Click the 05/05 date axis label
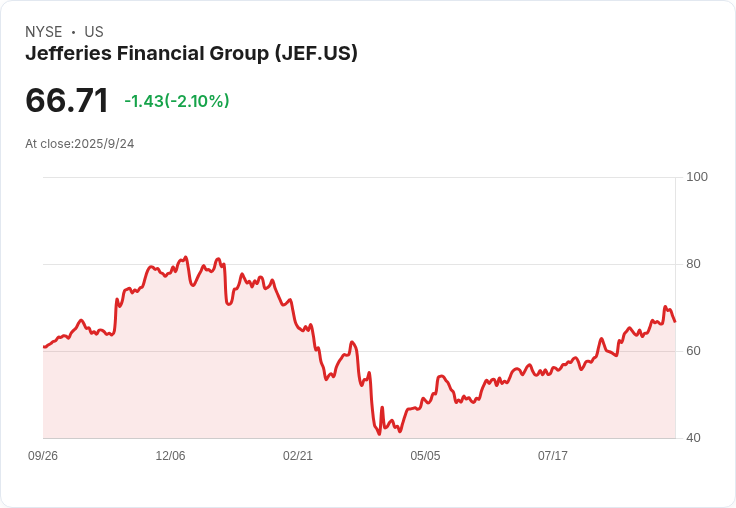This screenshot has height=508, width=736. click(x=425, y=456)
